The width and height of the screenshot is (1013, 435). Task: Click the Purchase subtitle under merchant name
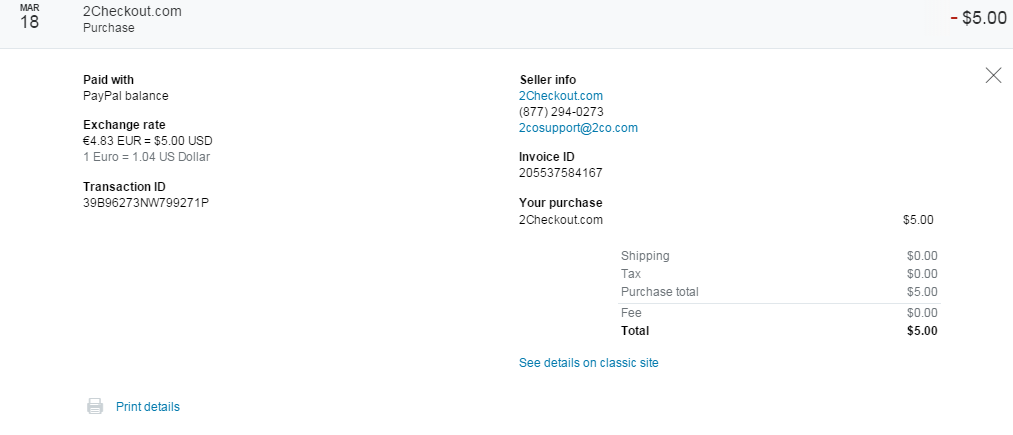tap(108, 28)
